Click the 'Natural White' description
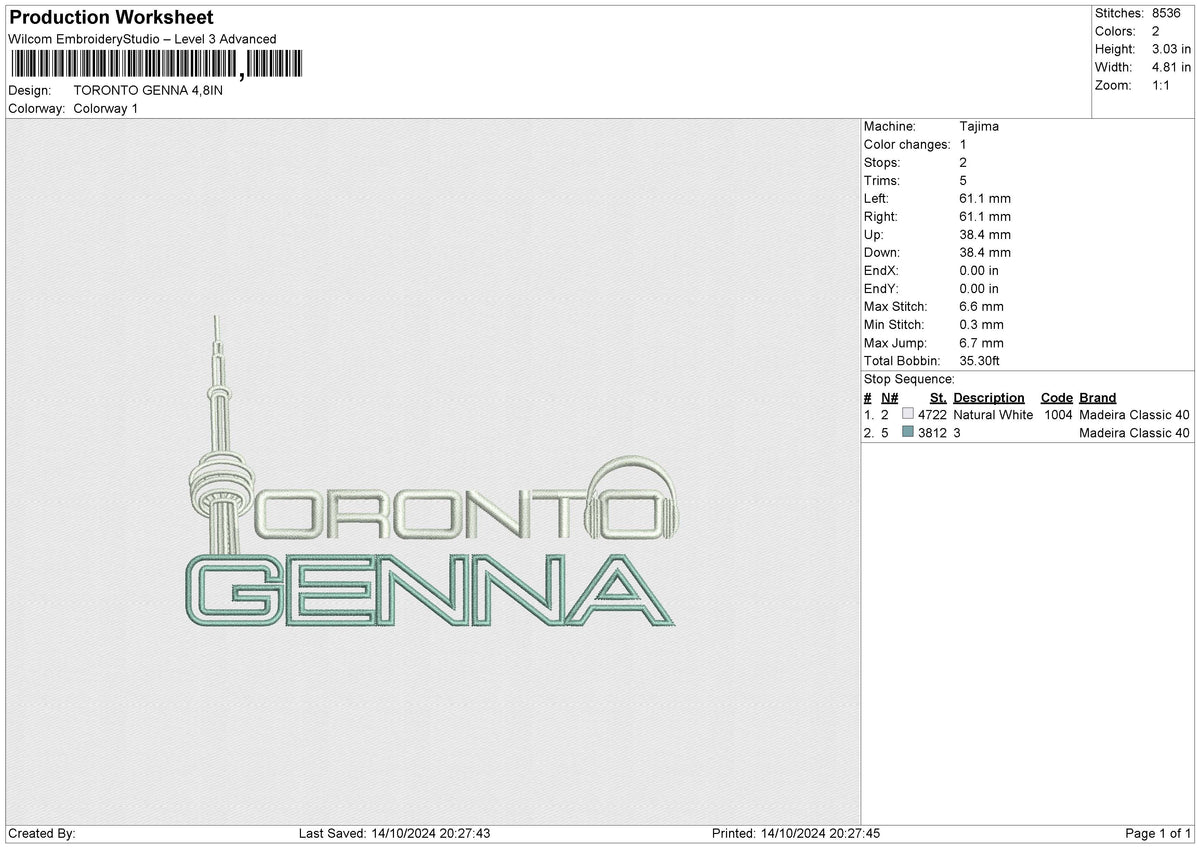1200x848 pixels. pos(993,415)
